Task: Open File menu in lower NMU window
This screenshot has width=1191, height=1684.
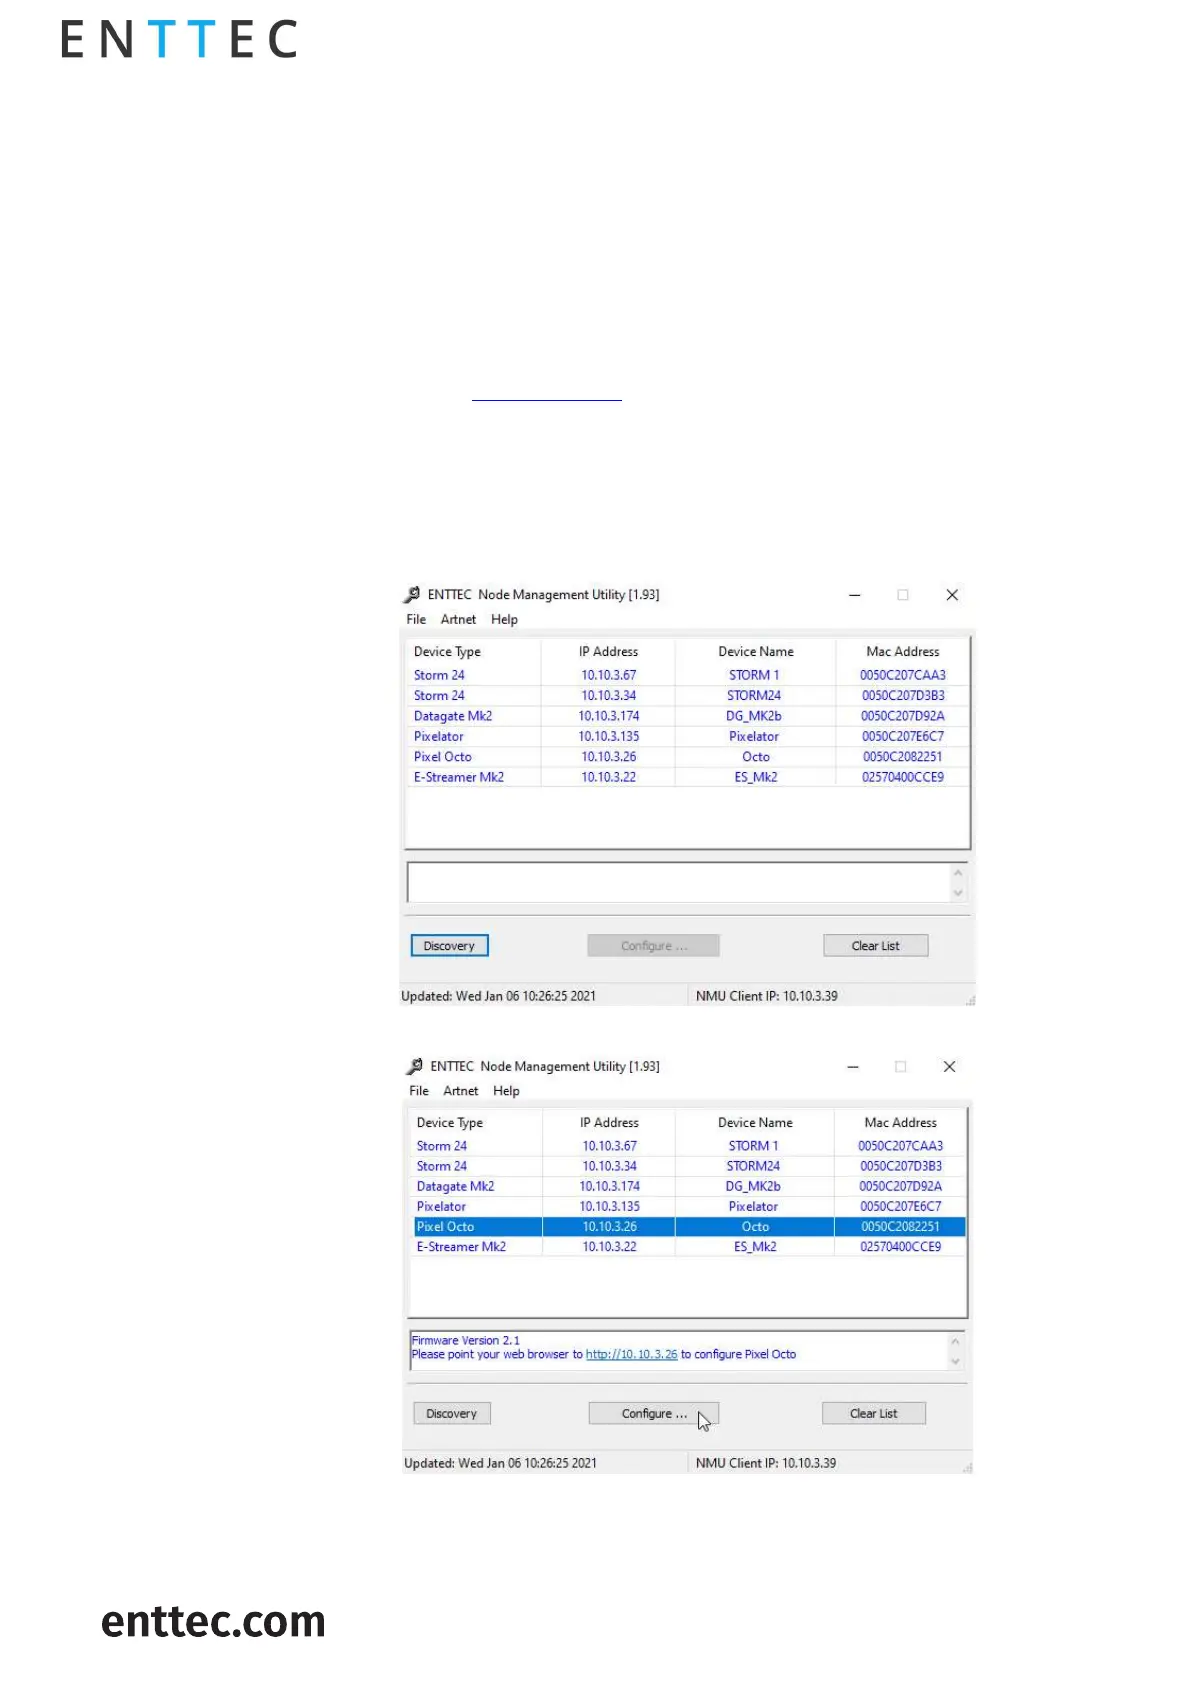Action: click(419, 1091)
